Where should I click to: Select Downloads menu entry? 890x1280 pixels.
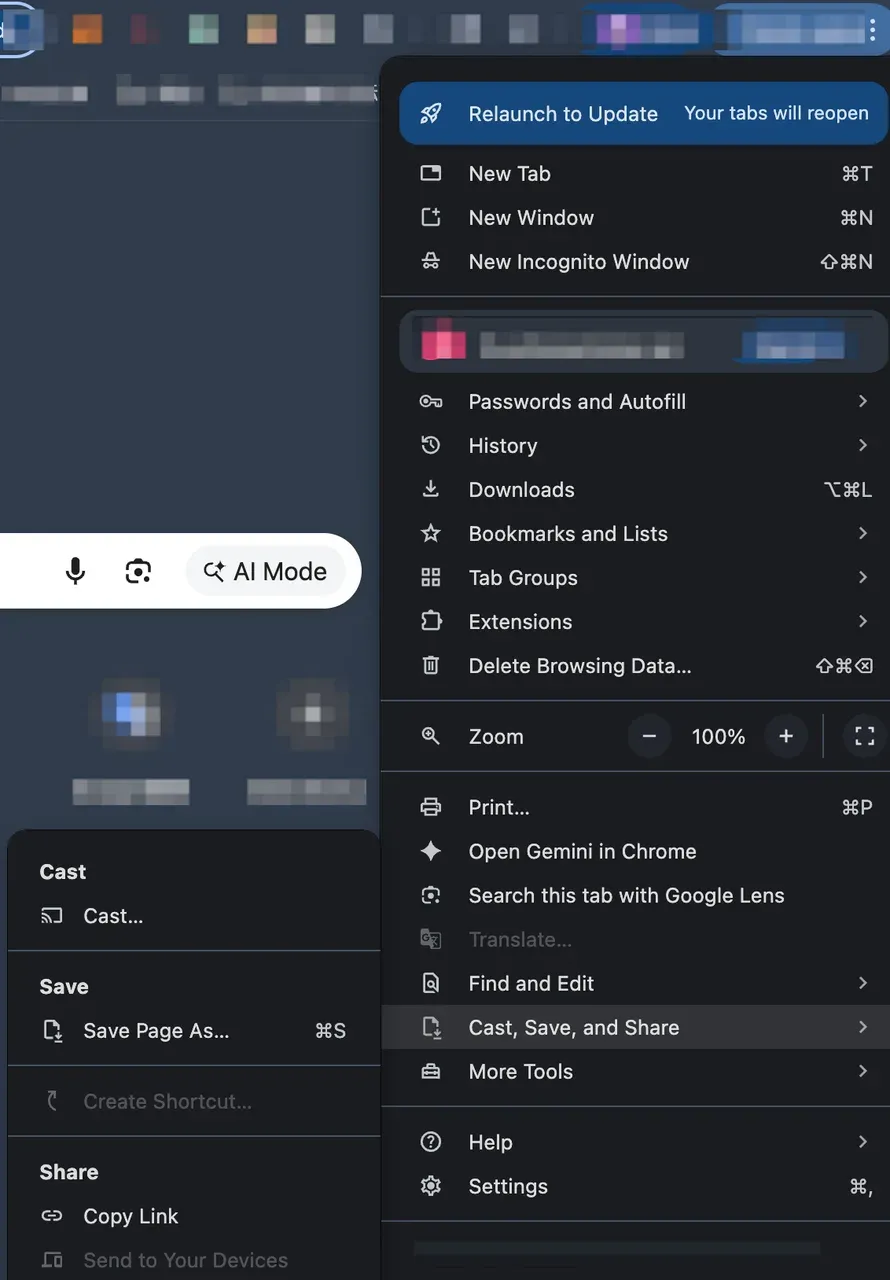pyautogui.click(x=636, y=490)
